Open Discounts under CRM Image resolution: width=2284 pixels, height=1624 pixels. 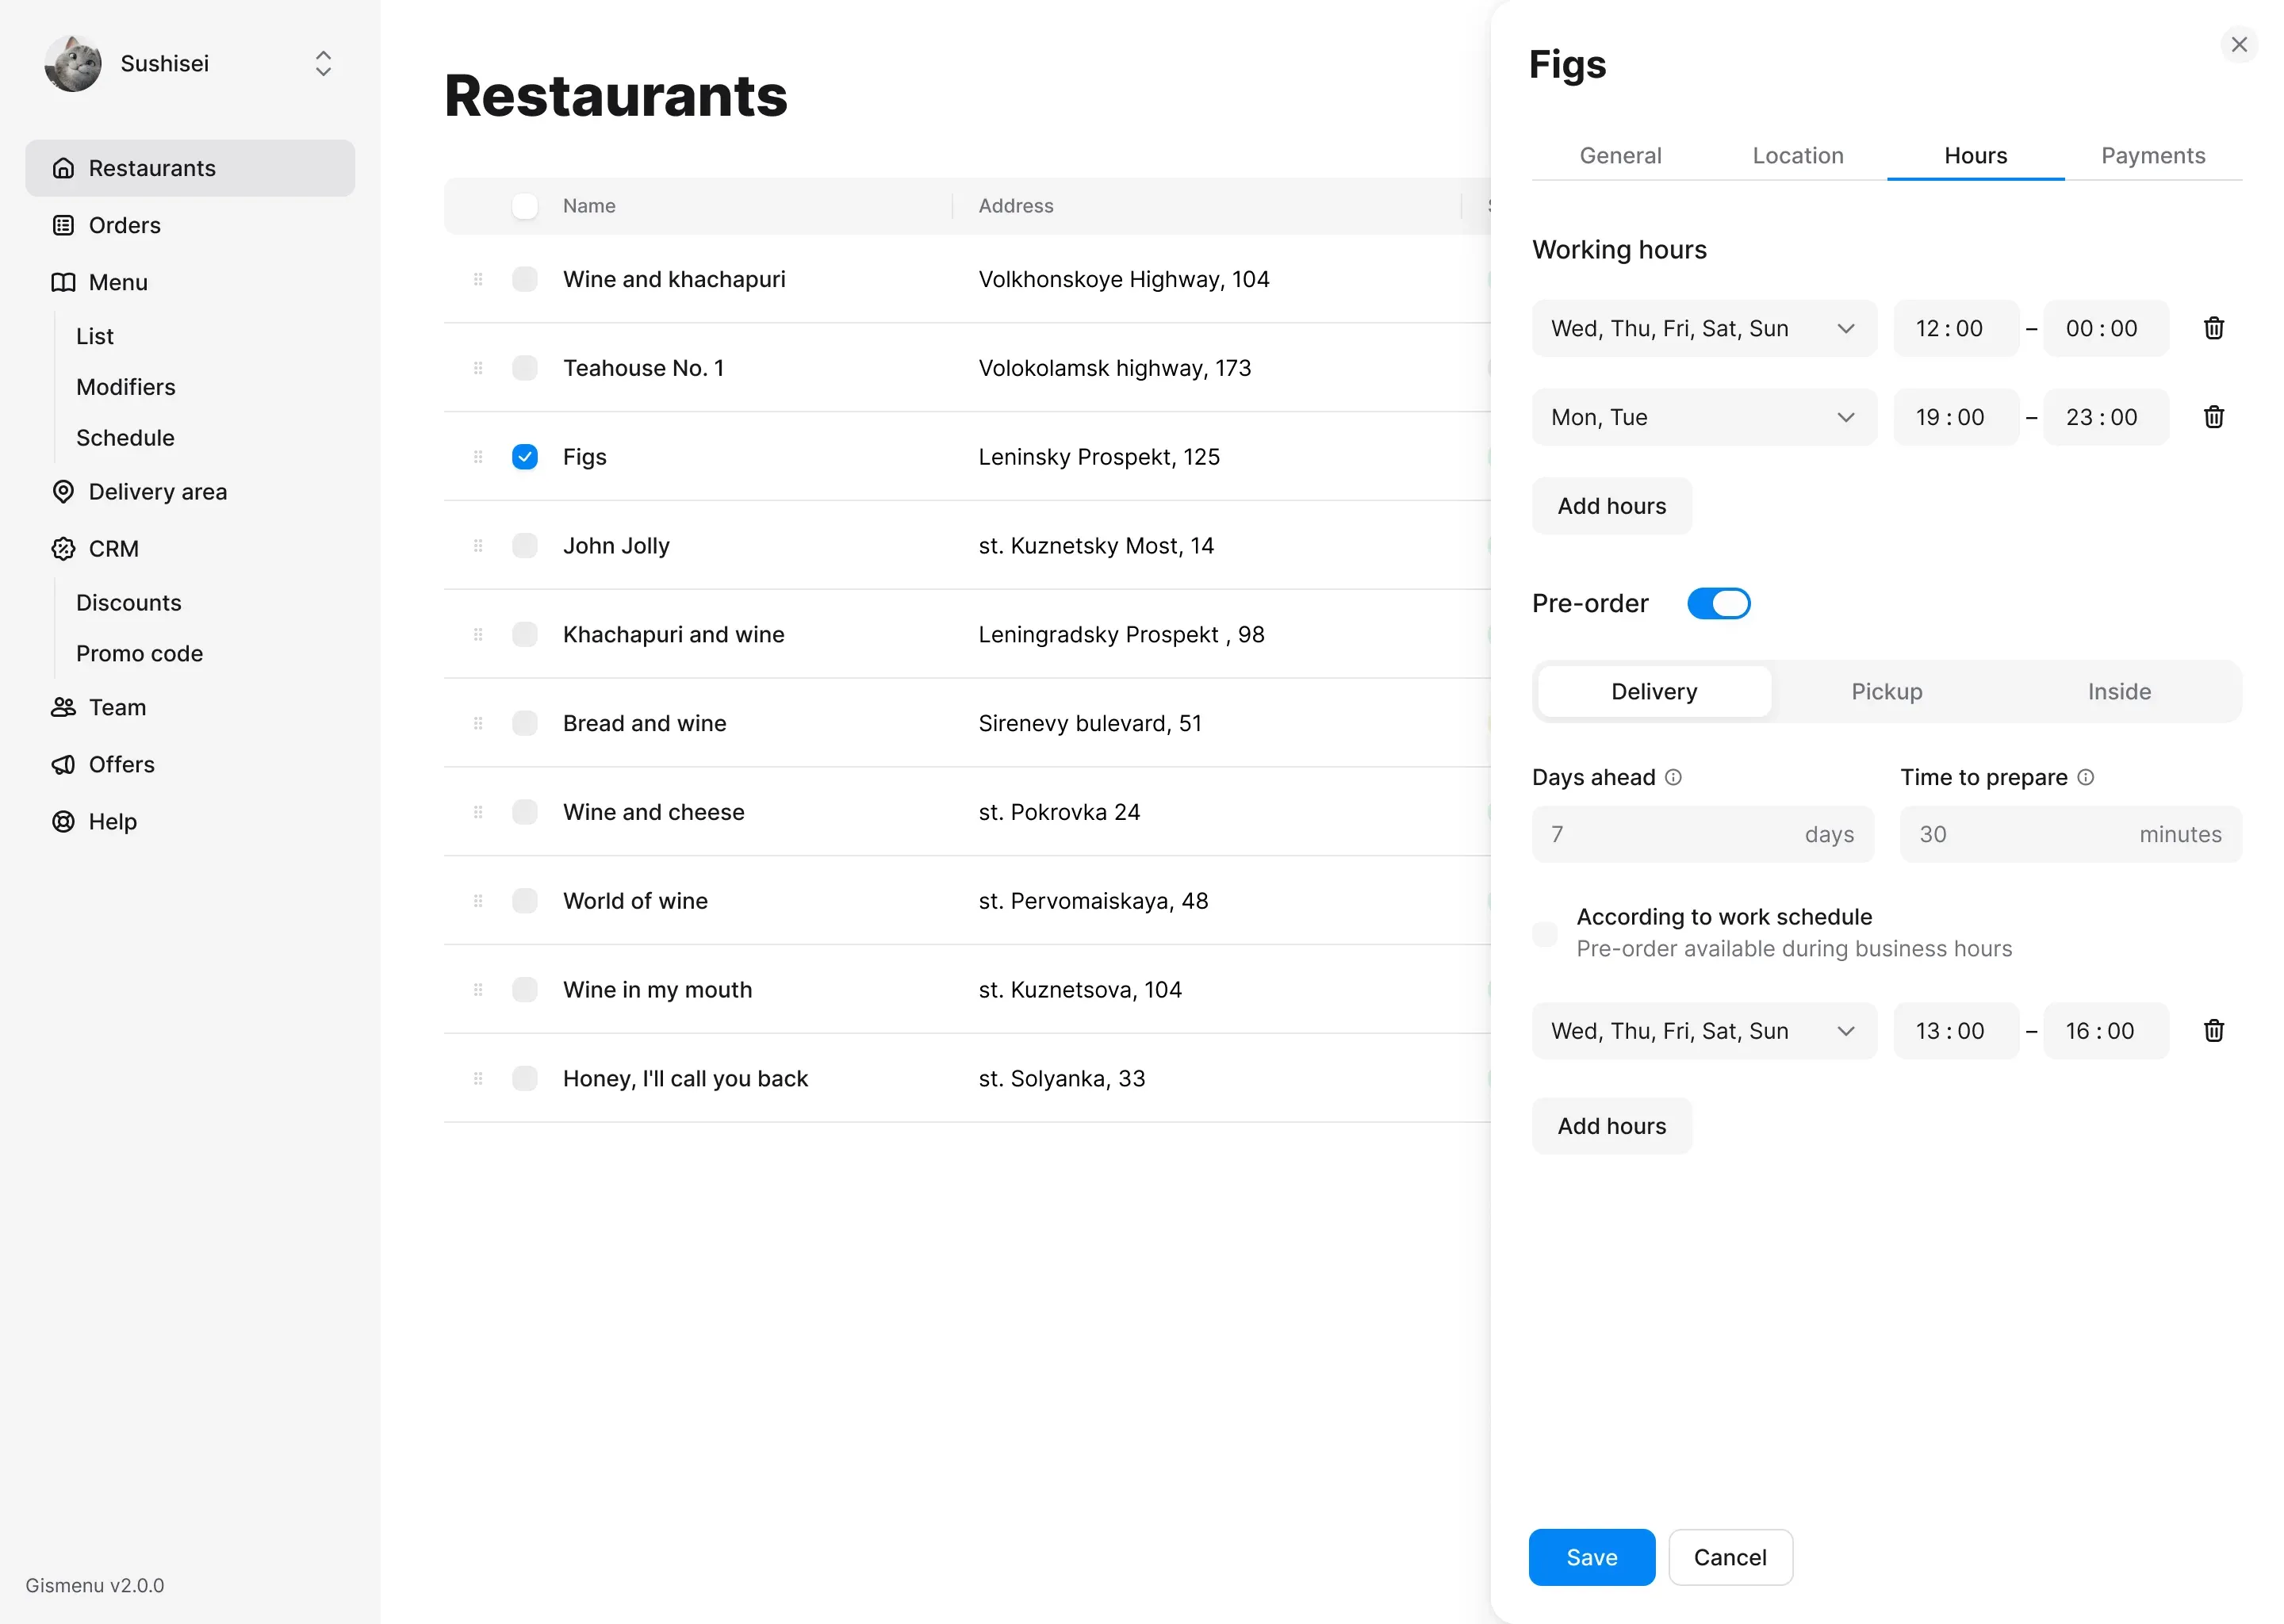129,603
